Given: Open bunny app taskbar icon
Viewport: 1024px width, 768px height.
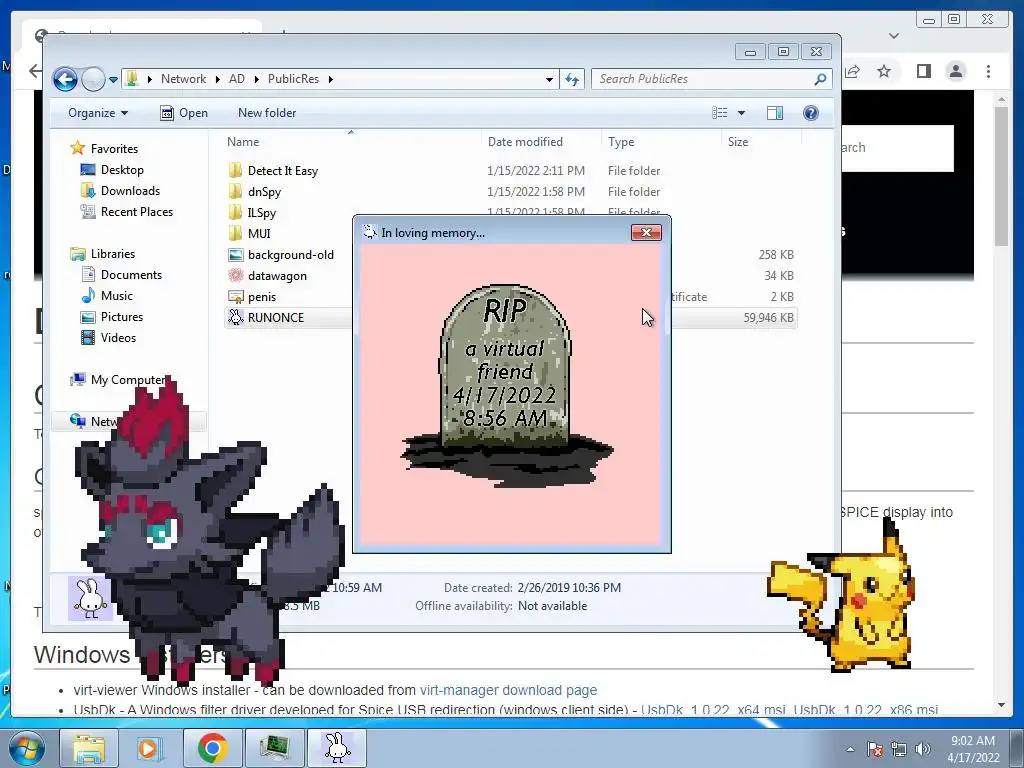Looking at the screenshot, I should (x=338, y=748).
